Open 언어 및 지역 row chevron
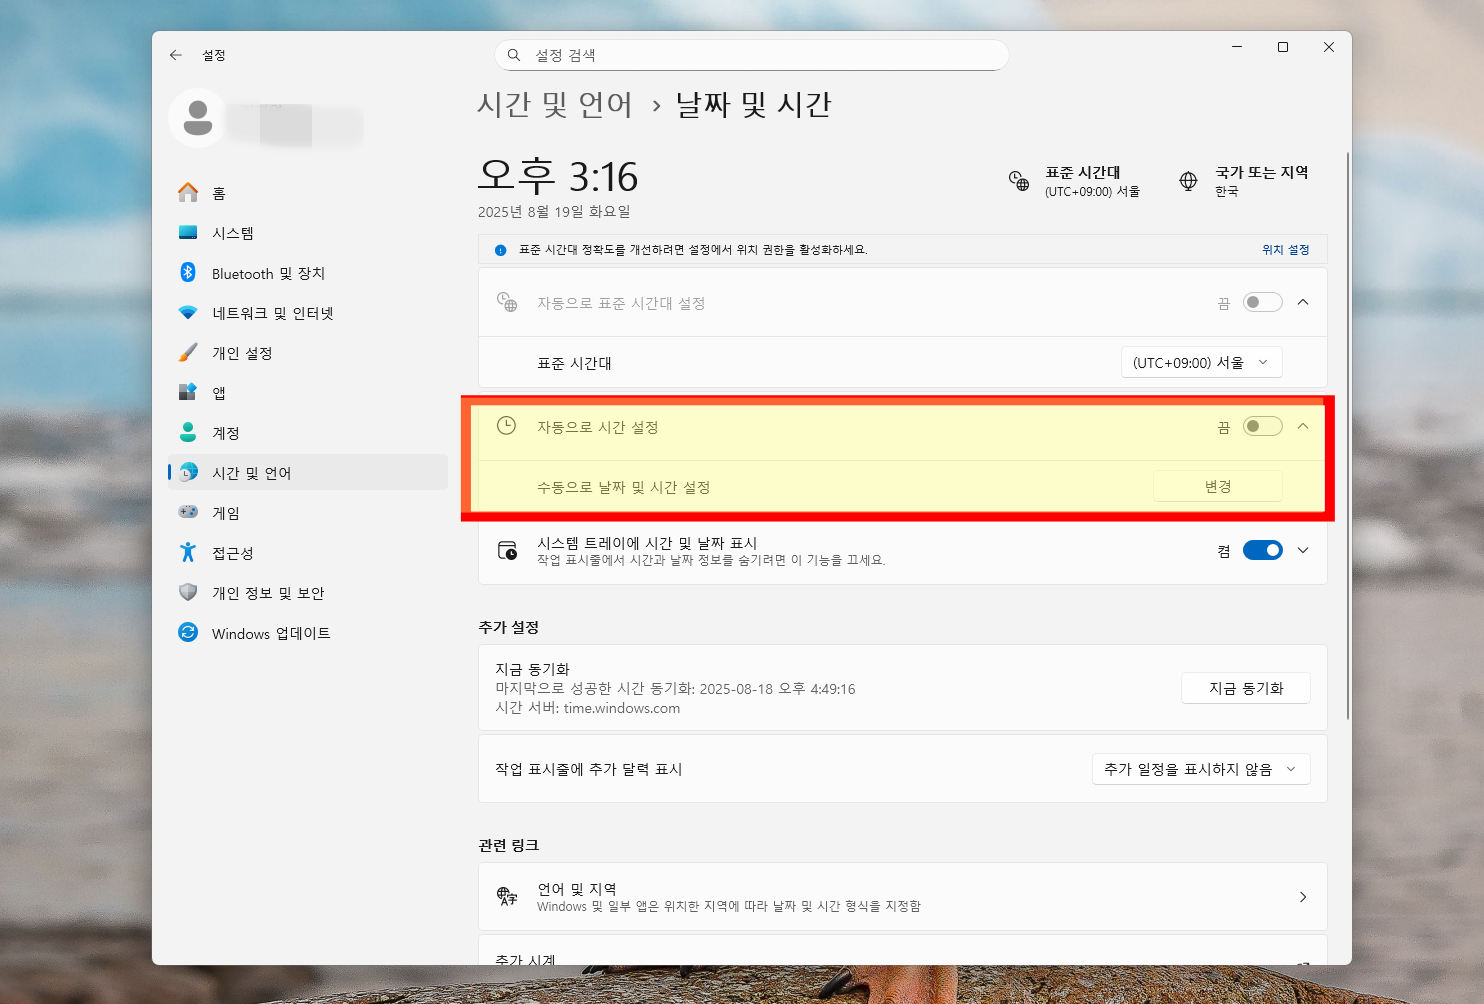Viewport: 1484px width, 1004px height. pos(1303,897)
